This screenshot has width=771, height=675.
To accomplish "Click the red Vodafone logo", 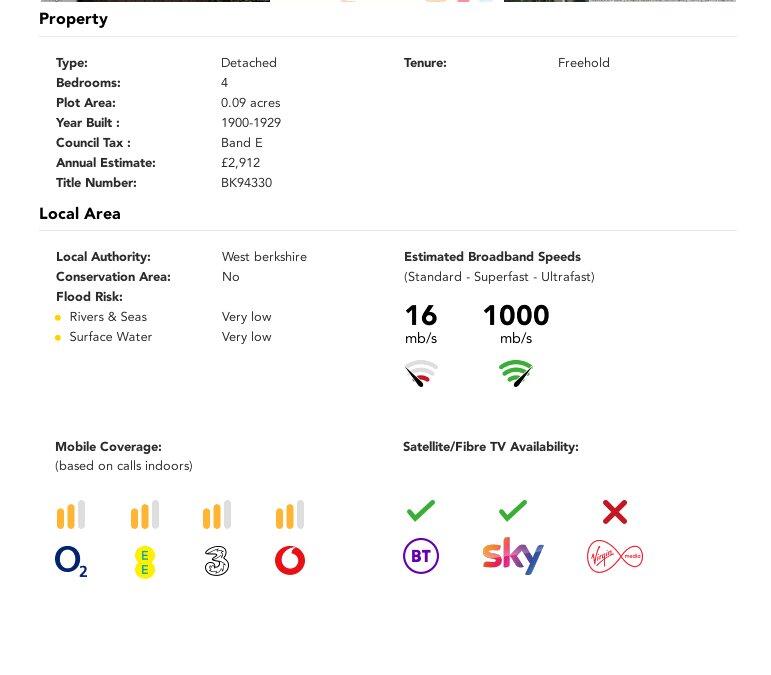I will click(290, 561).
